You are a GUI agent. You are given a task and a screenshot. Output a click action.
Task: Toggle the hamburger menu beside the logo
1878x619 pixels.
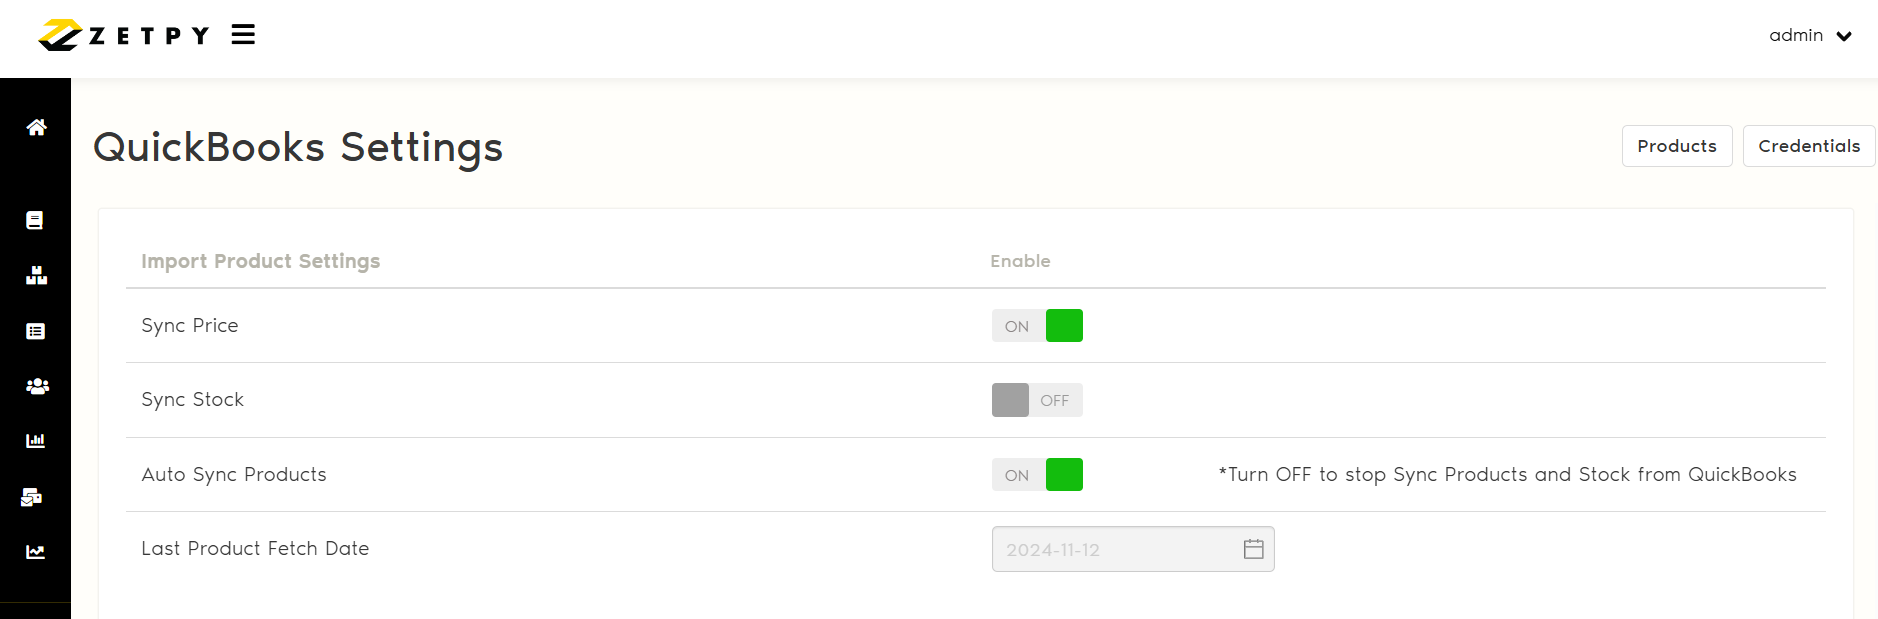[x=243, y=35]
